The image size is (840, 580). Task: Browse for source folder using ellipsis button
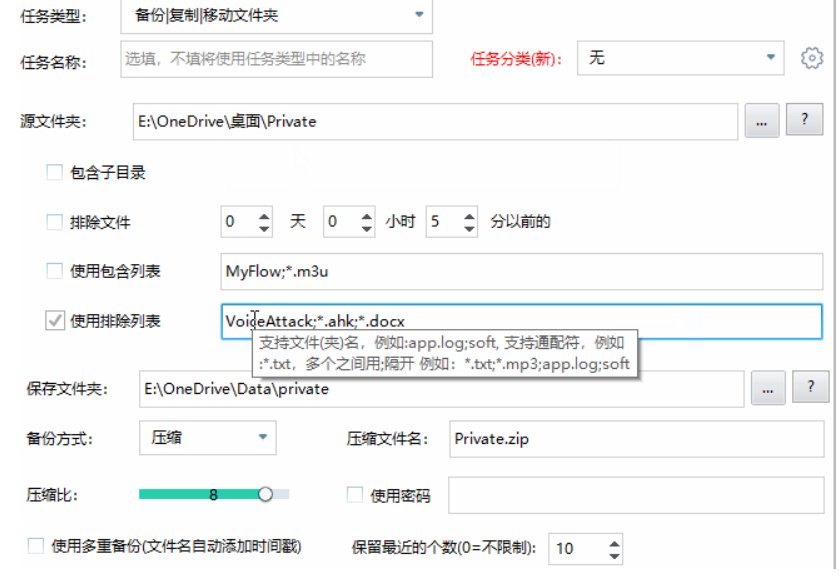pyautogui.click(x=762, y=119)
